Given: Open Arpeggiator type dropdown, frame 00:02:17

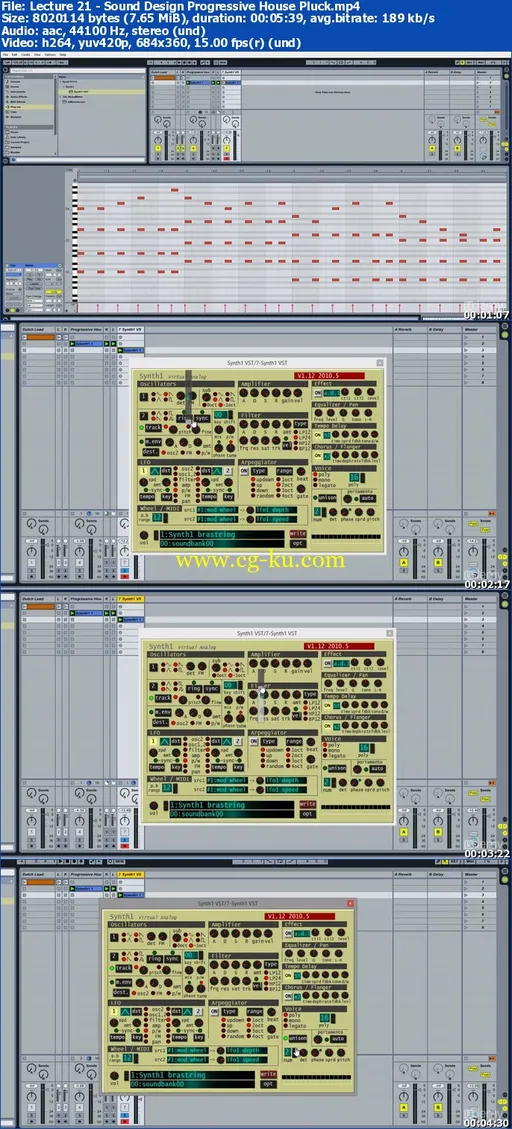Looking at the screenshot, I should click(x=259, y=472).
